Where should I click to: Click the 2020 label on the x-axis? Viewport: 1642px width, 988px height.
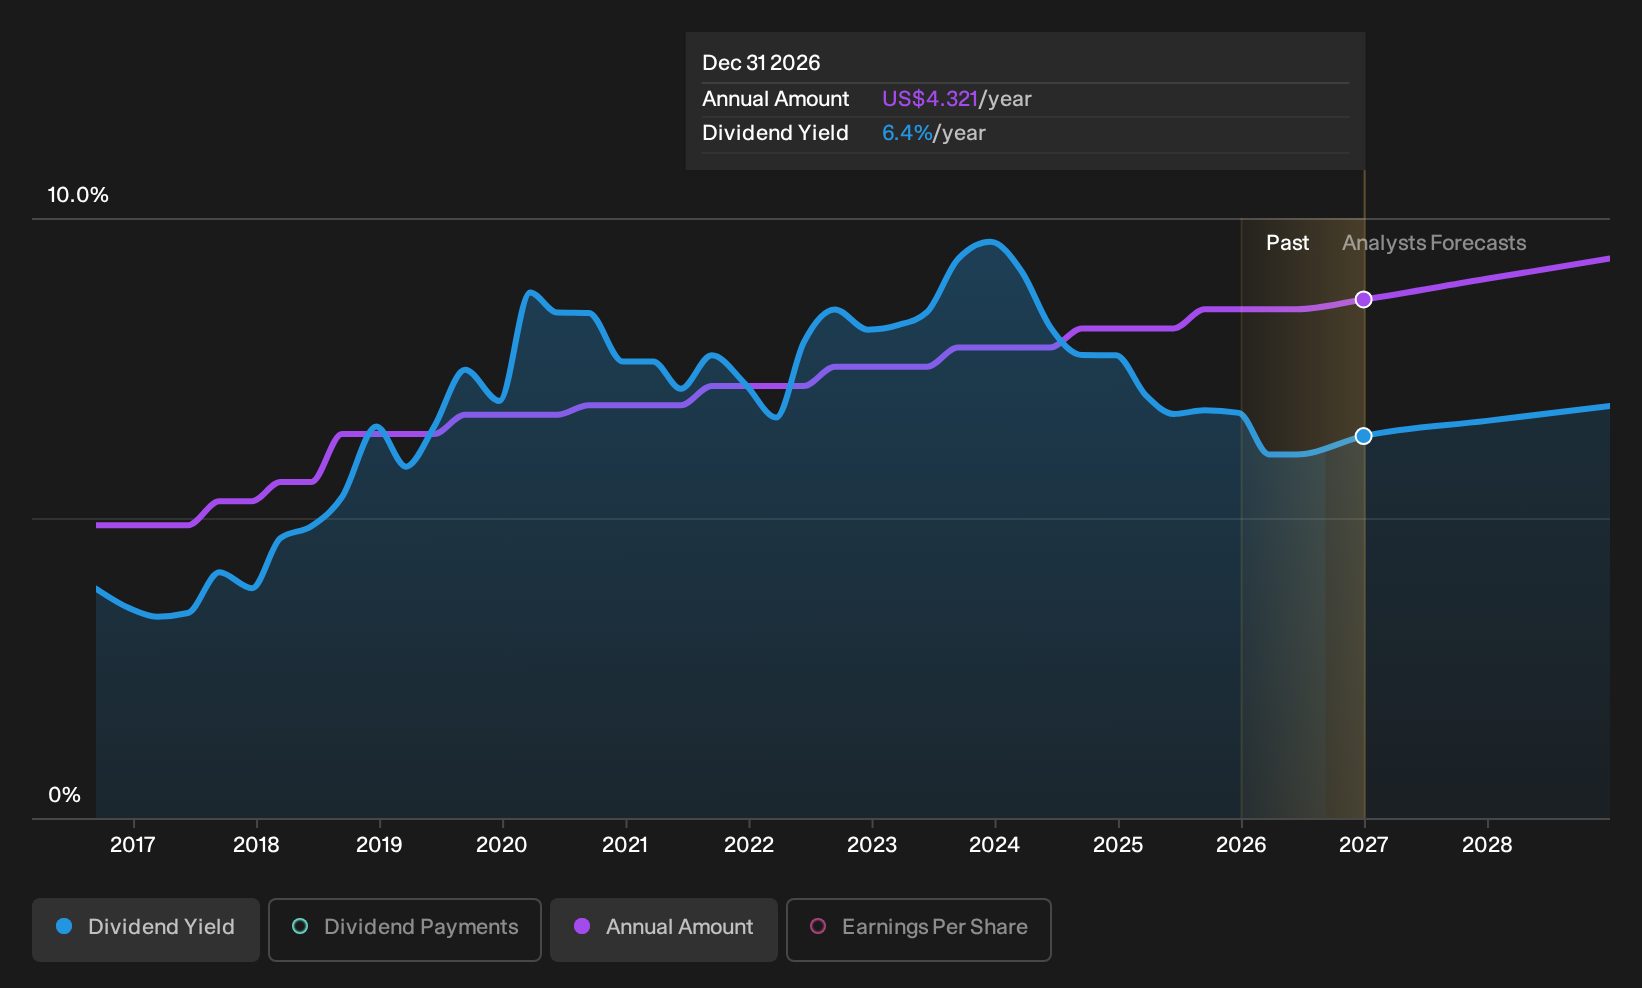501,845
